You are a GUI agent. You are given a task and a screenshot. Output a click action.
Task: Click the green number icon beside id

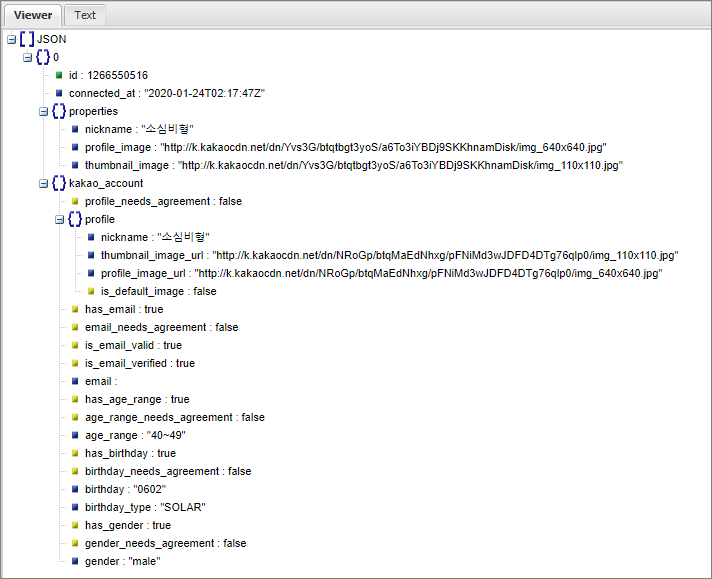(x=59, y=75)
